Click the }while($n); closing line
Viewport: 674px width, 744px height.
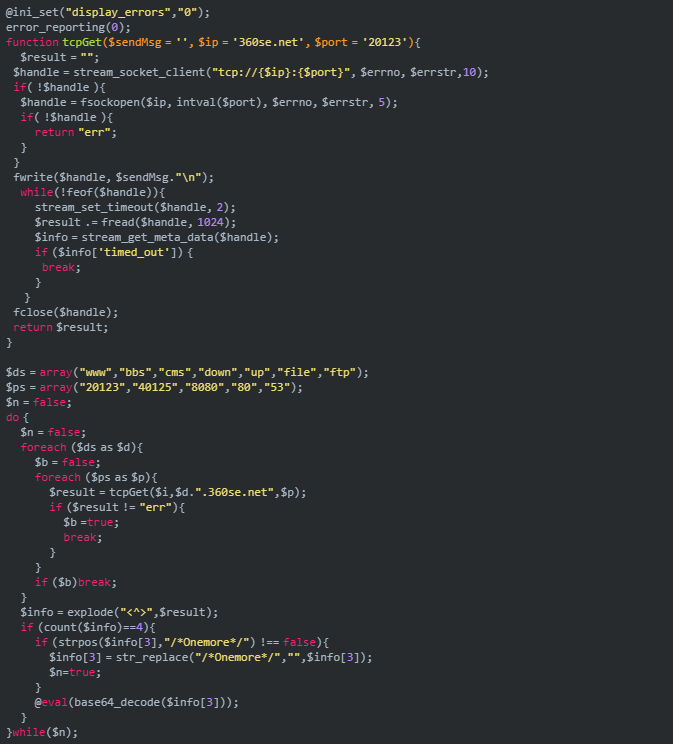point(42,732)
